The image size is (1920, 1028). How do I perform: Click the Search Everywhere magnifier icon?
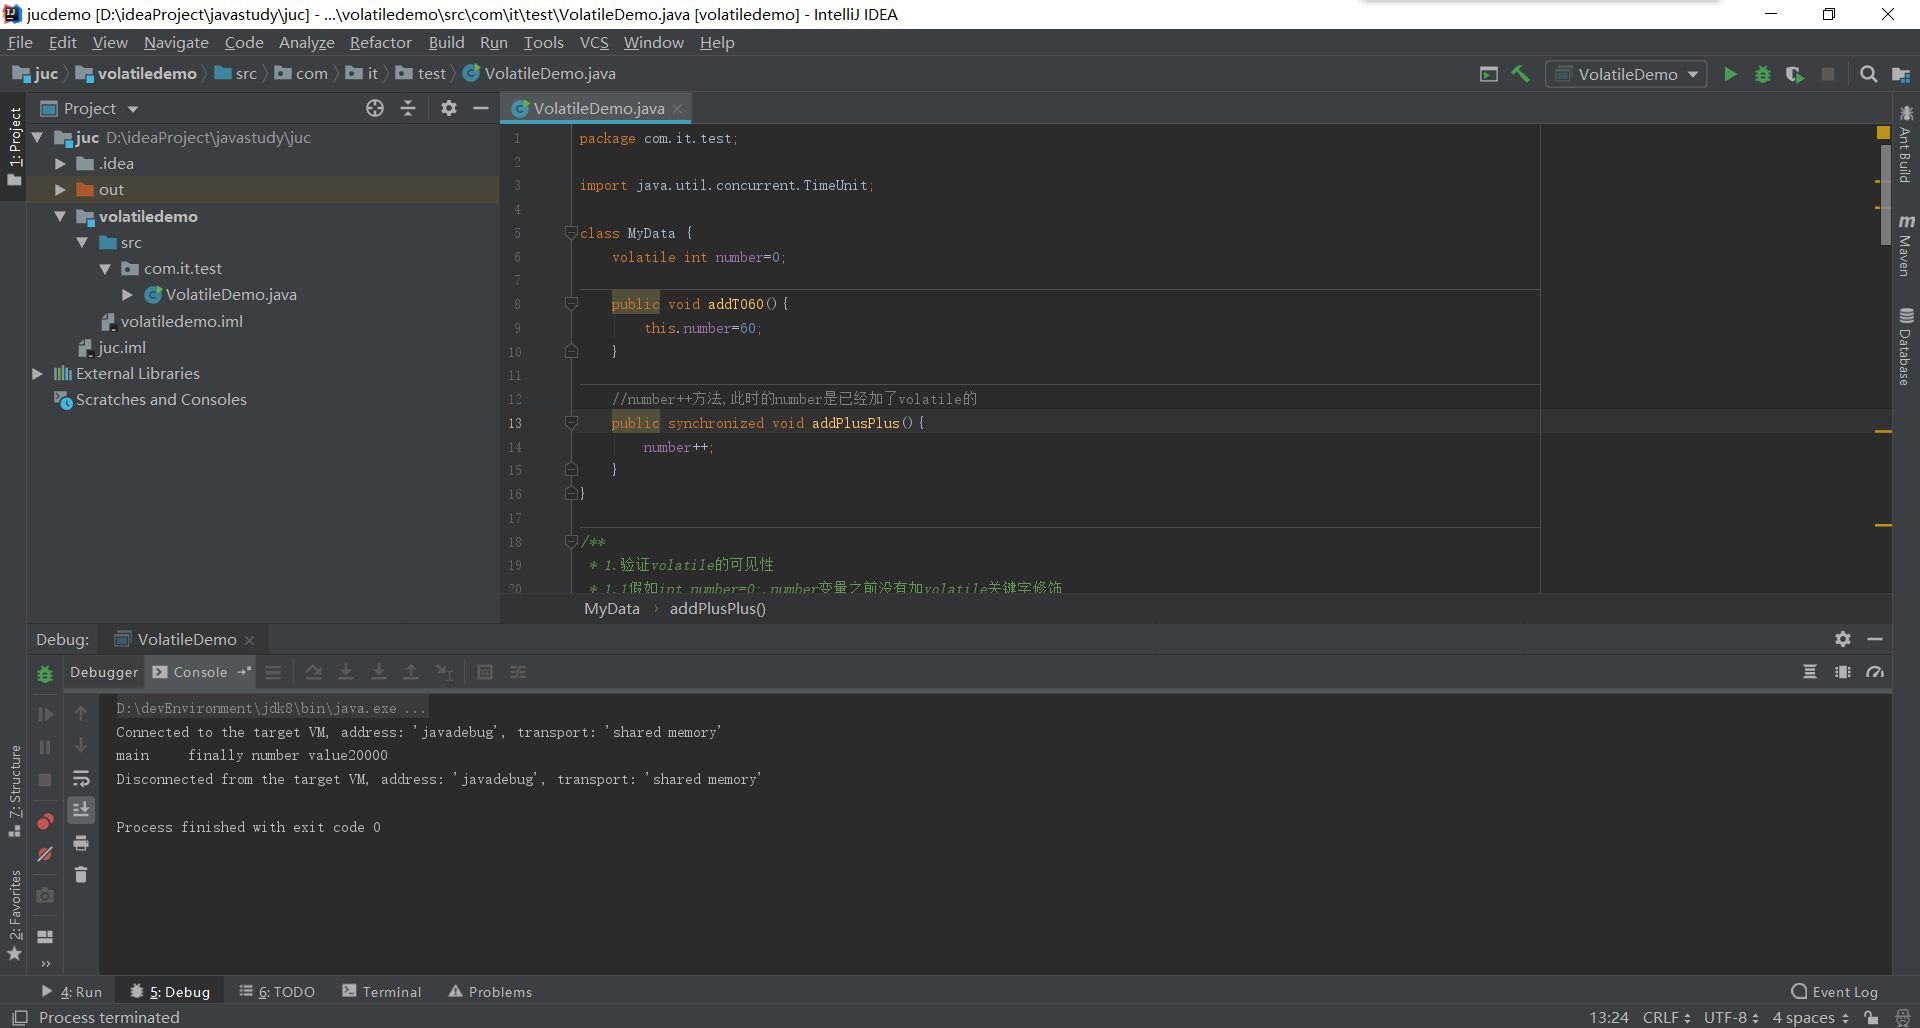1868,74
